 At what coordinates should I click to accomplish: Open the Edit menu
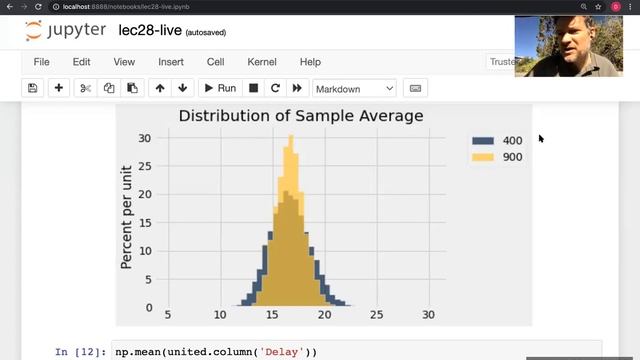coord(81,62)
